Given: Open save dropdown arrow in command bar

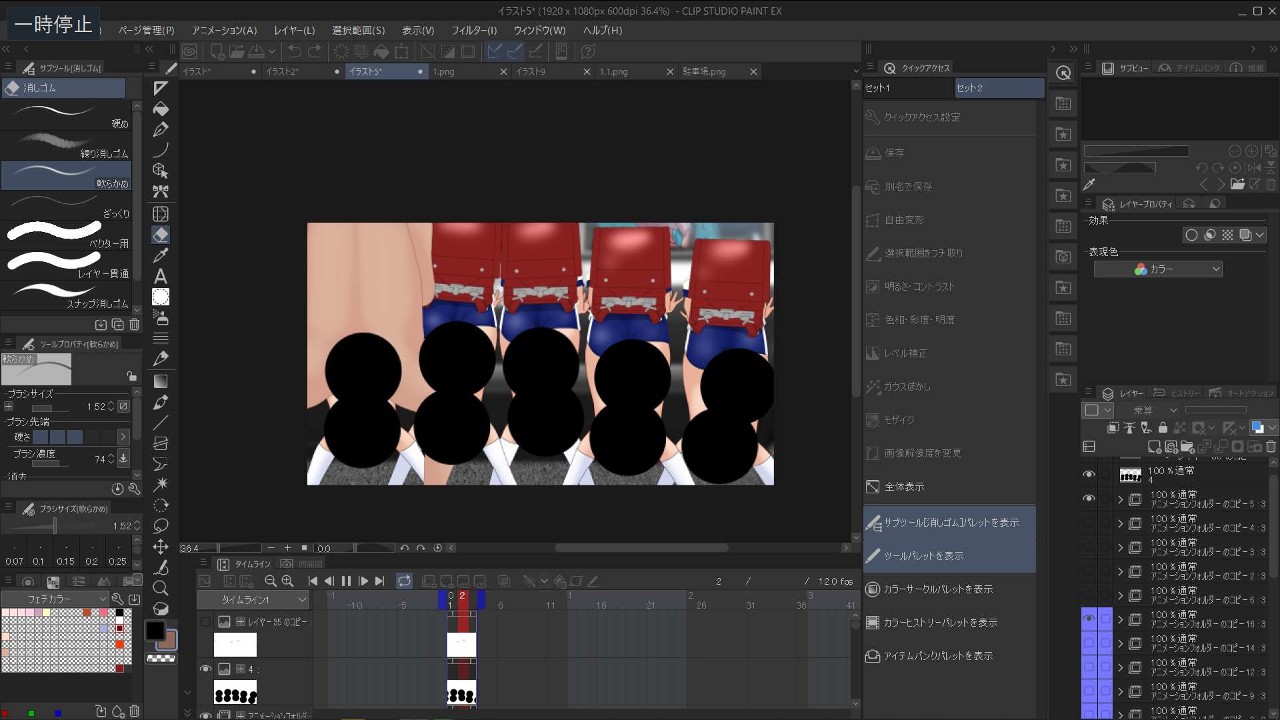Looking at the screenshot, I should click(271, 51).
